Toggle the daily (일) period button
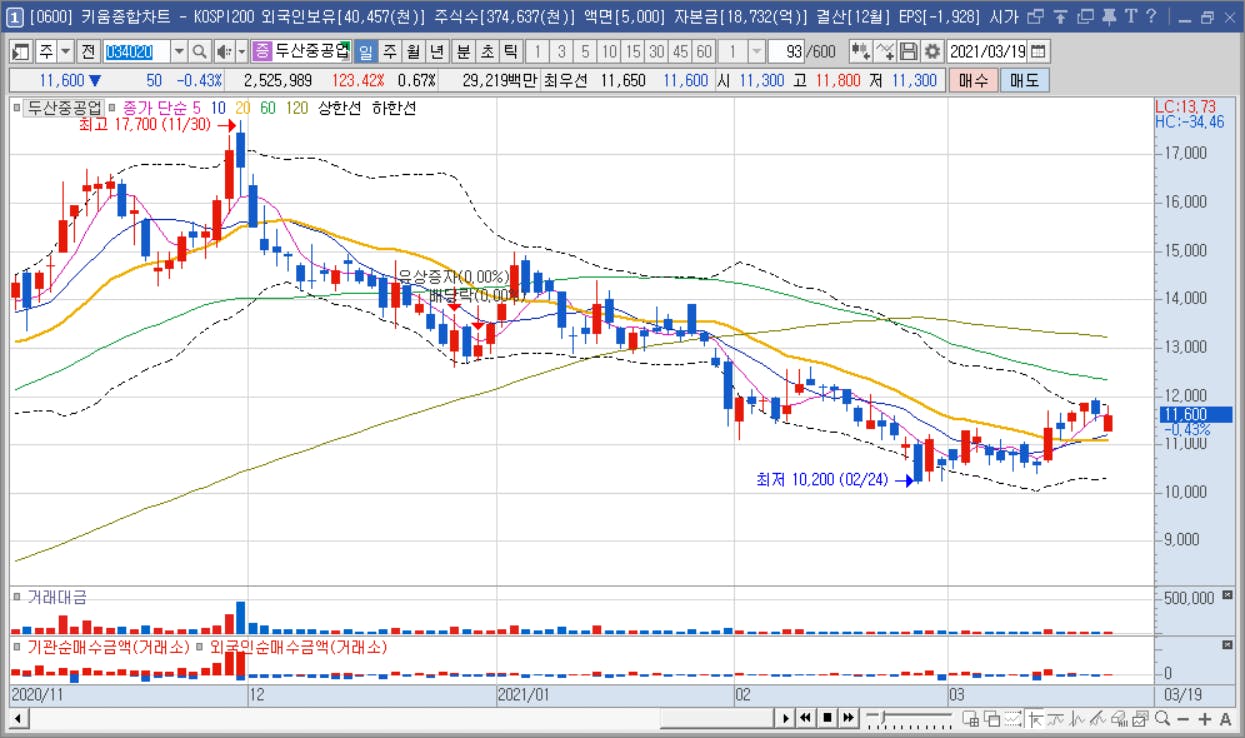 (365, 51)
